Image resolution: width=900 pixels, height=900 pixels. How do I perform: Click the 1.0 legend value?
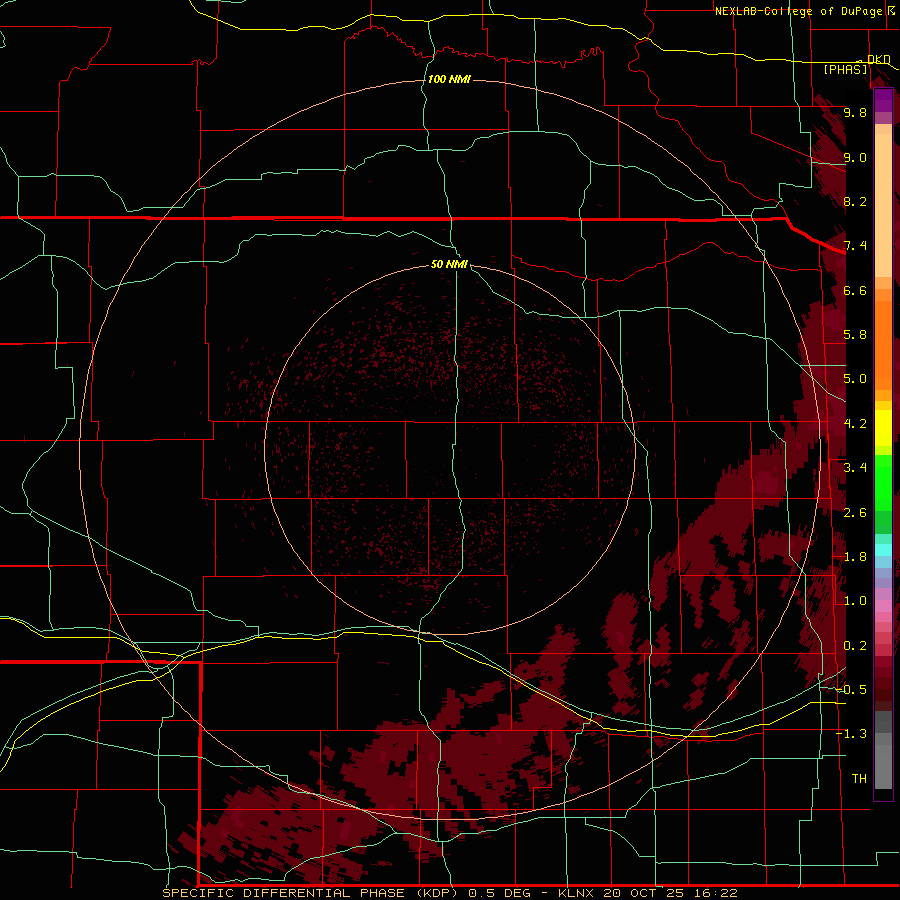(x=855, y=601)
